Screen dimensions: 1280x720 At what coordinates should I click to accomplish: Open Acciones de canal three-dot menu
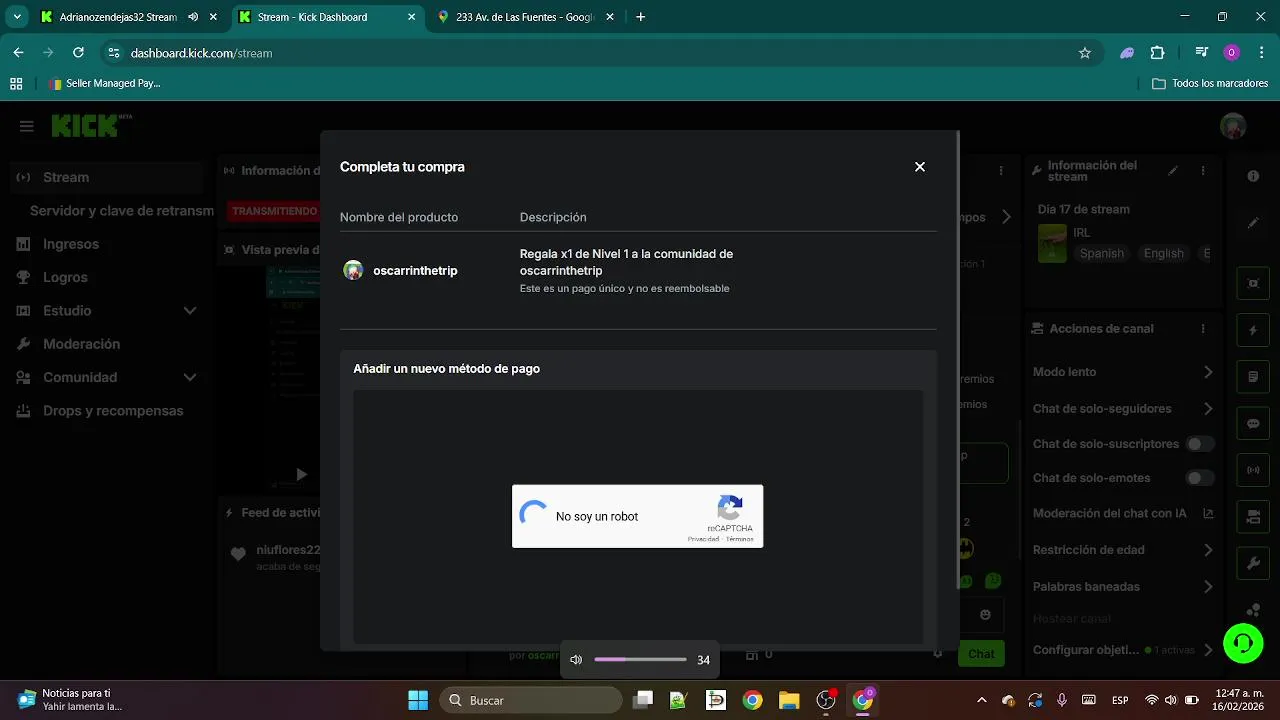pyautogui.click(x=1203, y=329)
